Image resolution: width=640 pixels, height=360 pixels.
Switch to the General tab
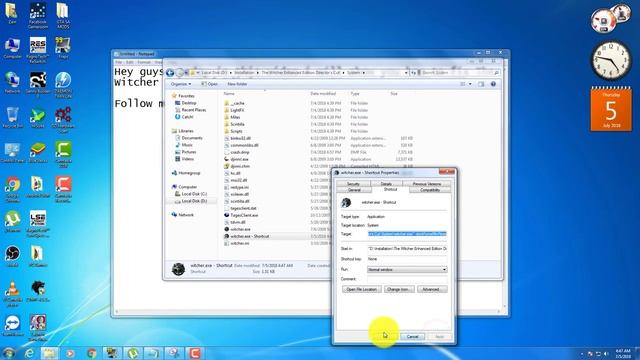click(x=354, y=190)
